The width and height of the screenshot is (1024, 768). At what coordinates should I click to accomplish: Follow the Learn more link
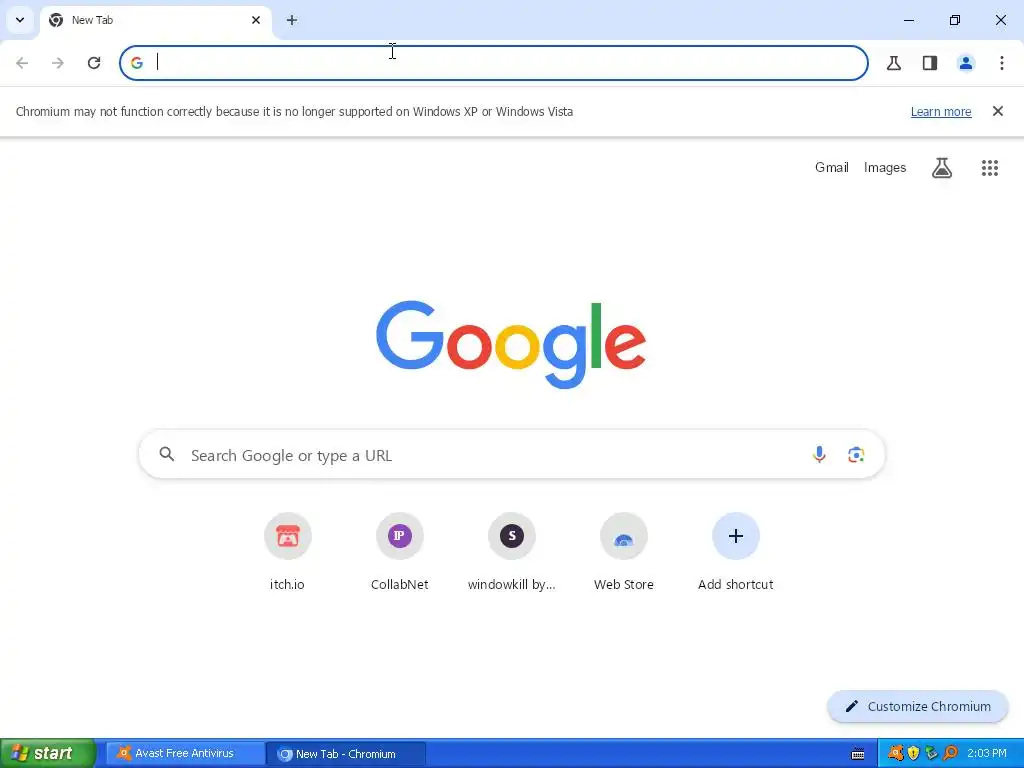tap(941, 112)
